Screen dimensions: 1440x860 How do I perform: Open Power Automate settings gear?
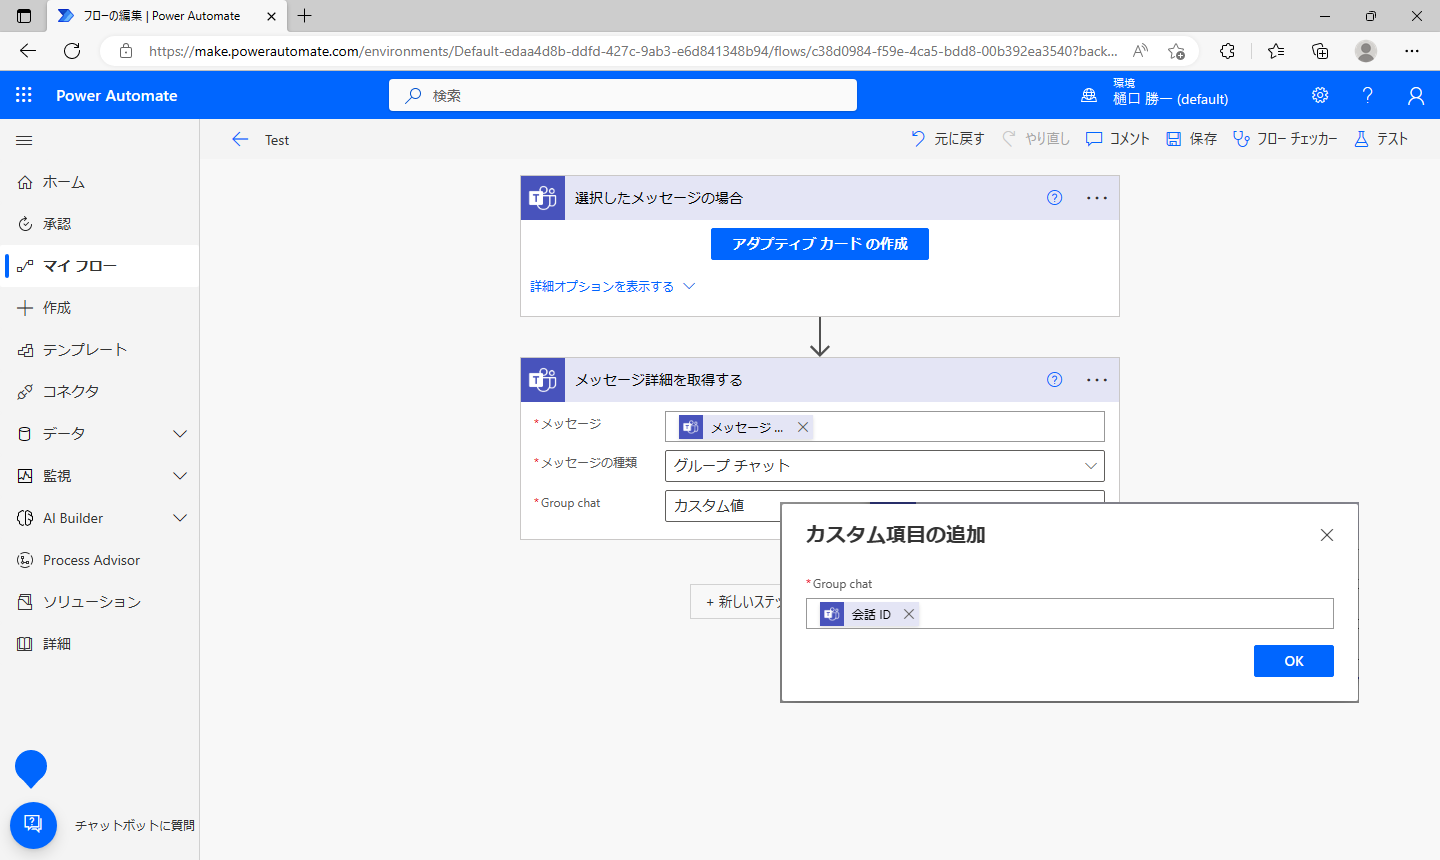[x=1320, y=95]
